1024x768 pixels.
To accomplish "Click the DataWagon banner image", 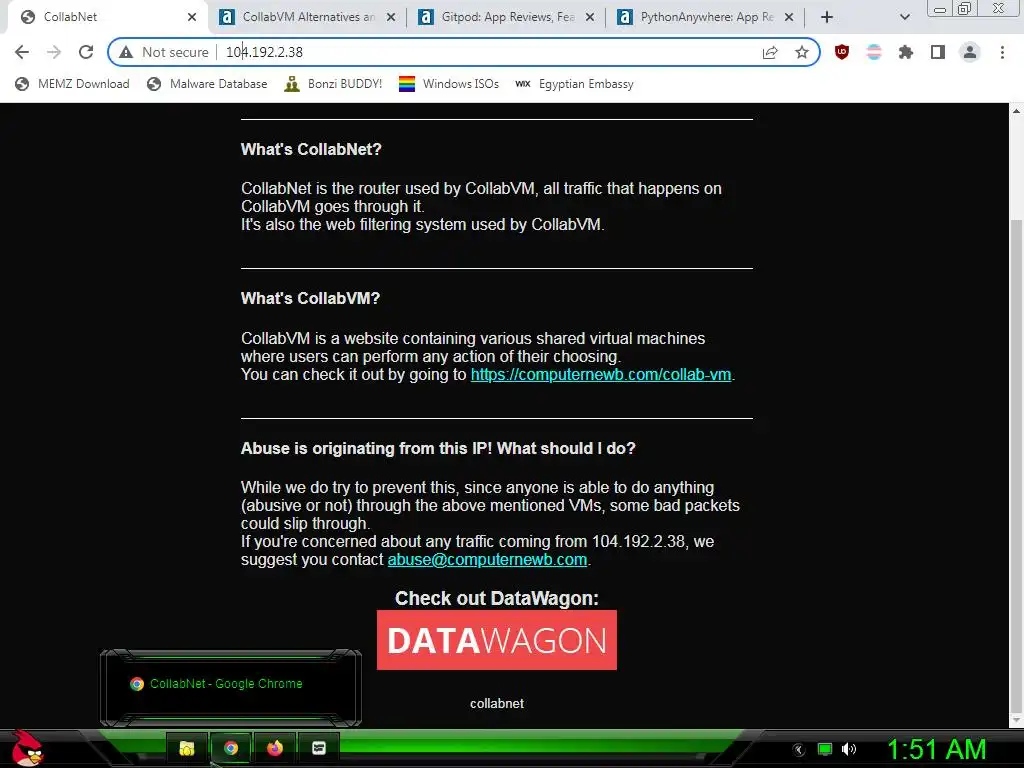I will [496, 640].
